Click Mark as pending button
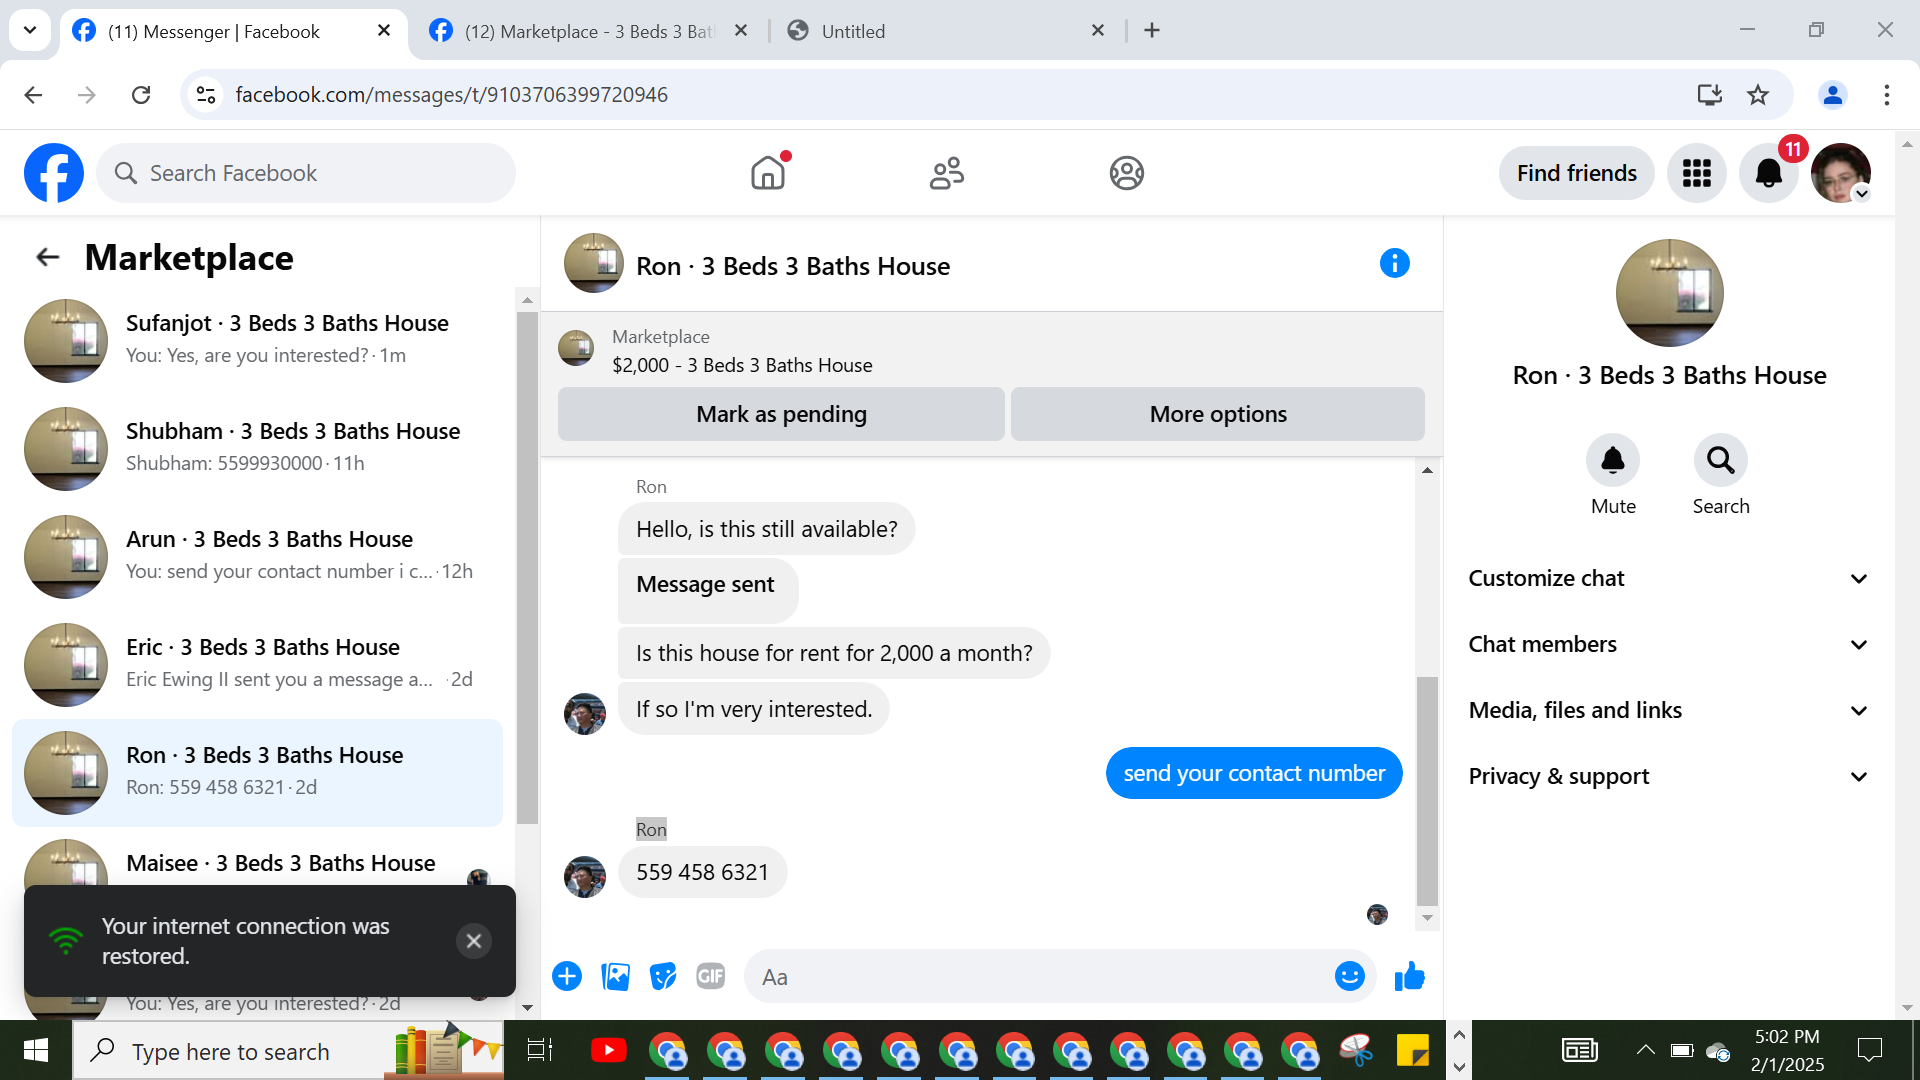This screenshot has width=1920, height=1080. [x=781, y=414]
